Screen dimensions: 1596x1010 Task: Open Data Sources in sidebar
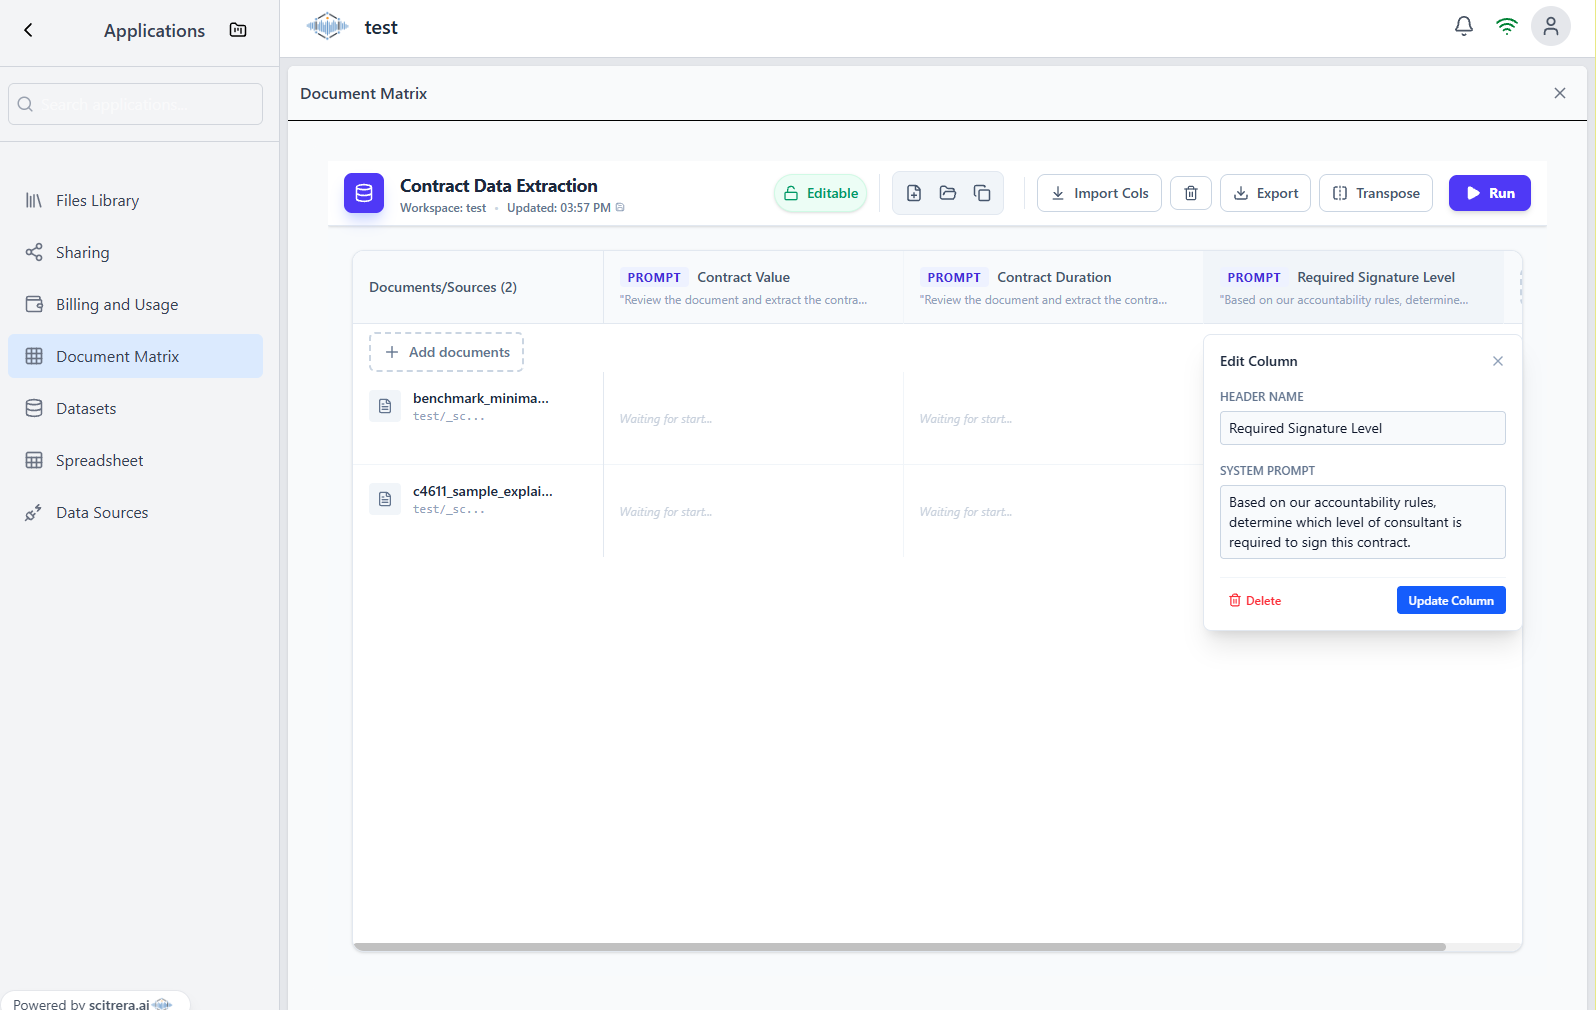click(x=135, y=512)
